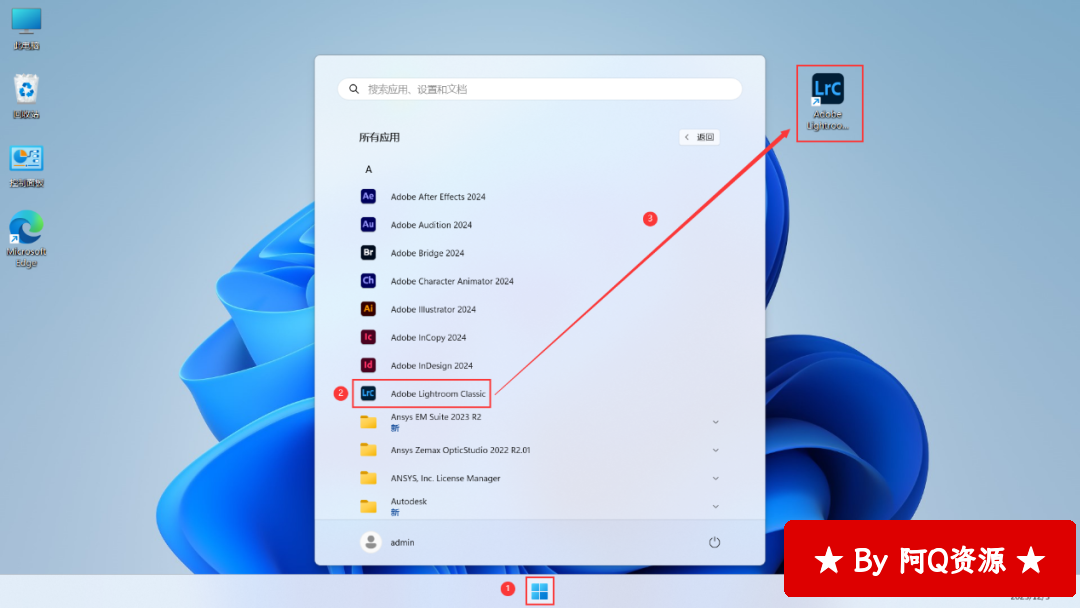Select Recycle Bin desktop icon
1080x608 pixels.
[x=26, y=96]
